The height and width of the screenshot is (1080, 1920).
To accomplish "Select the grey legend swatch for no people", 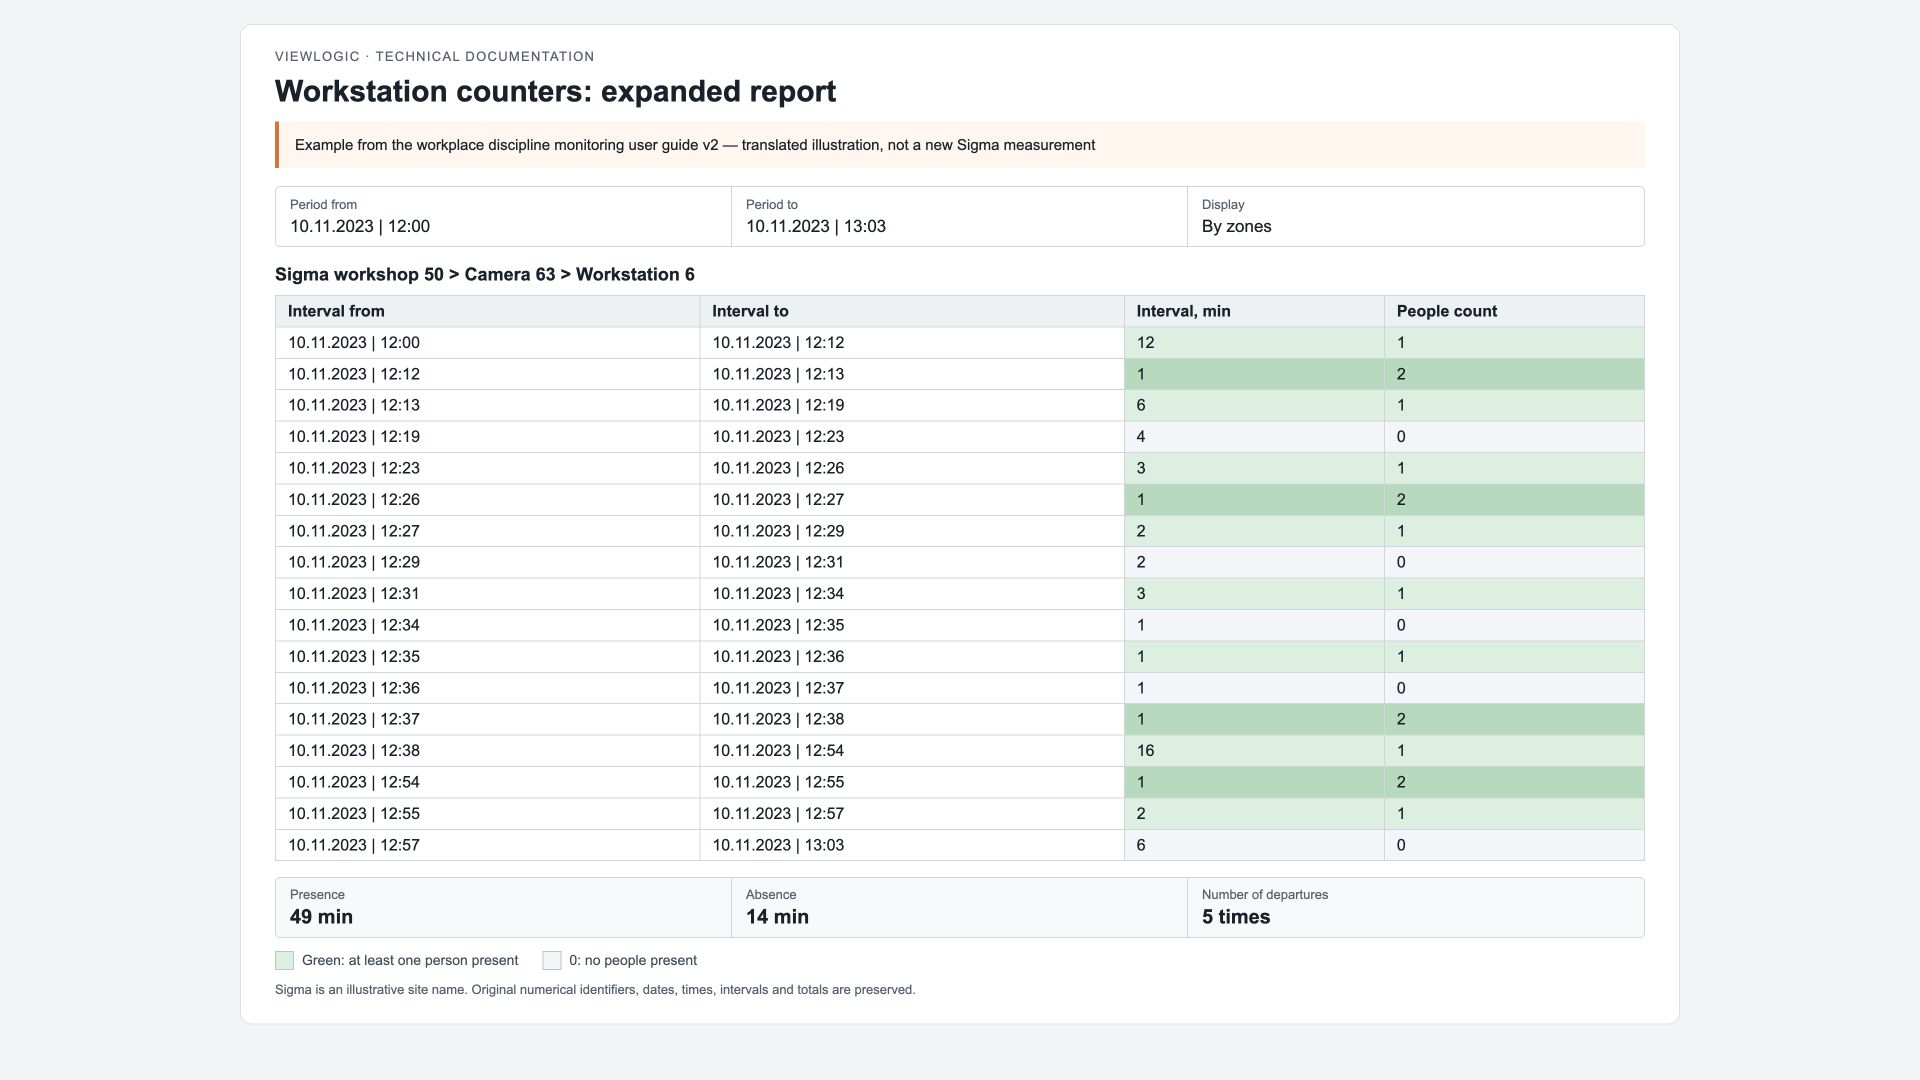I will [x=552, y=961].
